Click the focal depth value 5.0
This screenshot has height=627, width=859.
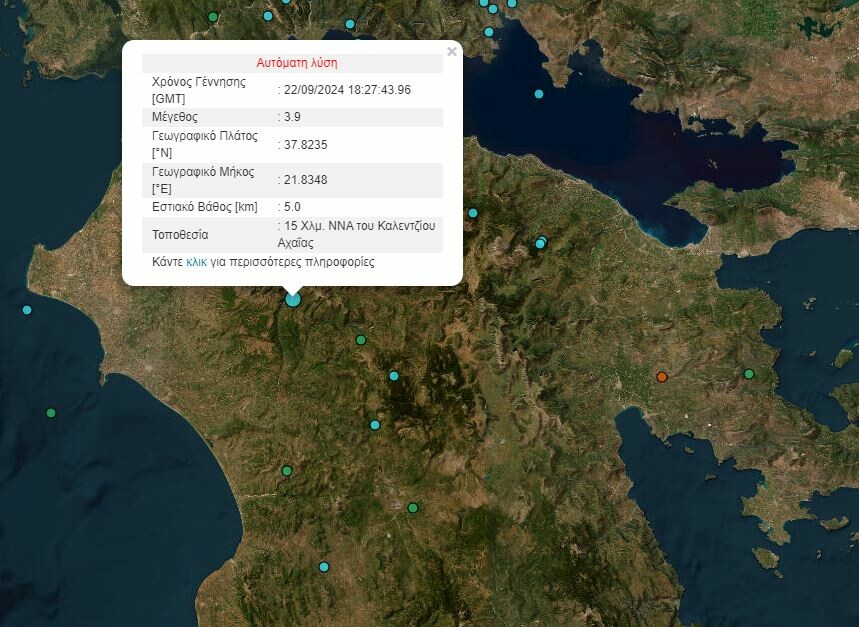point(292,207)
